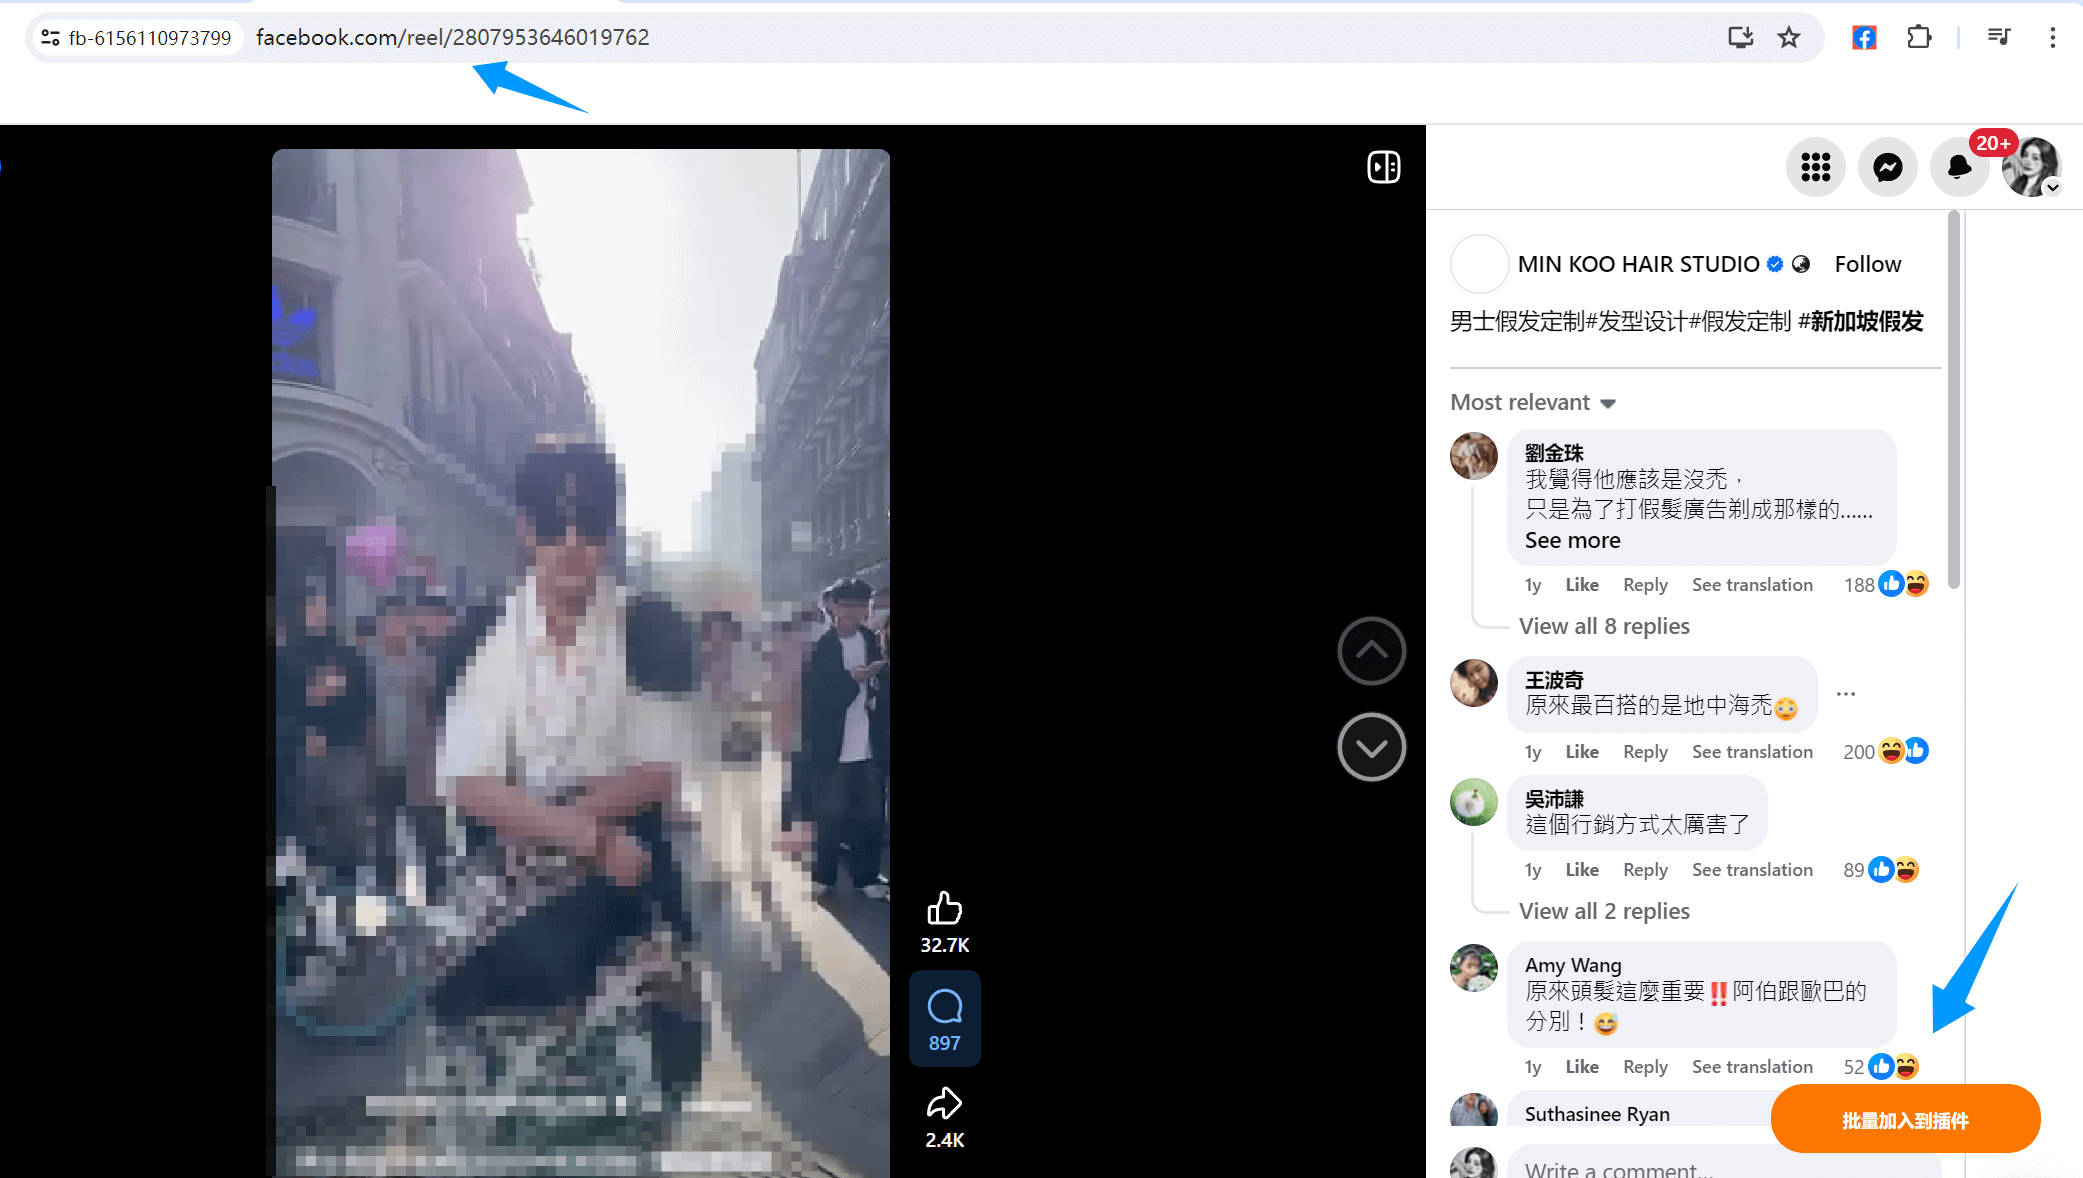Open the comments icon showing 897
Image resolution: width=2083 pixels, height=1178 pixels.
(x=944, y=1018)
